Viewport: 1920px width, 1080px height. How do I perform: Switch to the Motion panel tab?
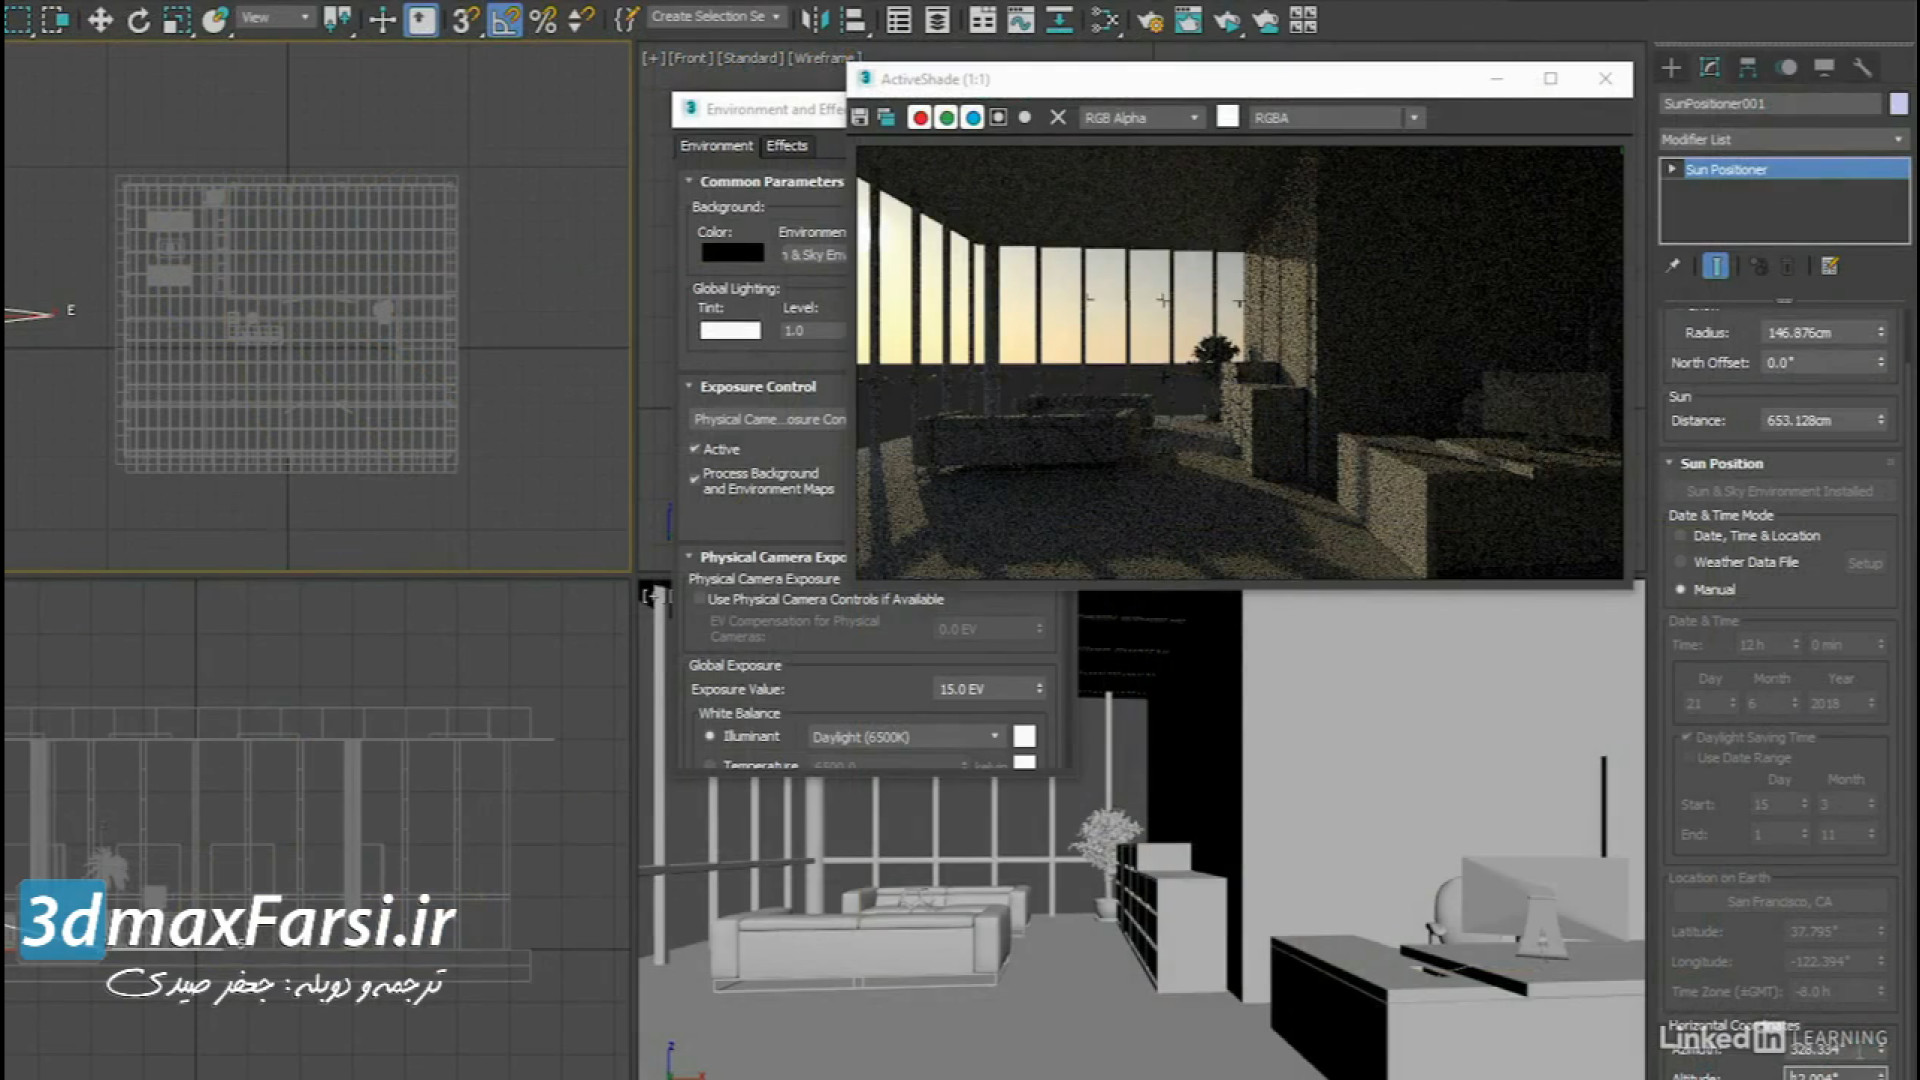click(1787, 67)
